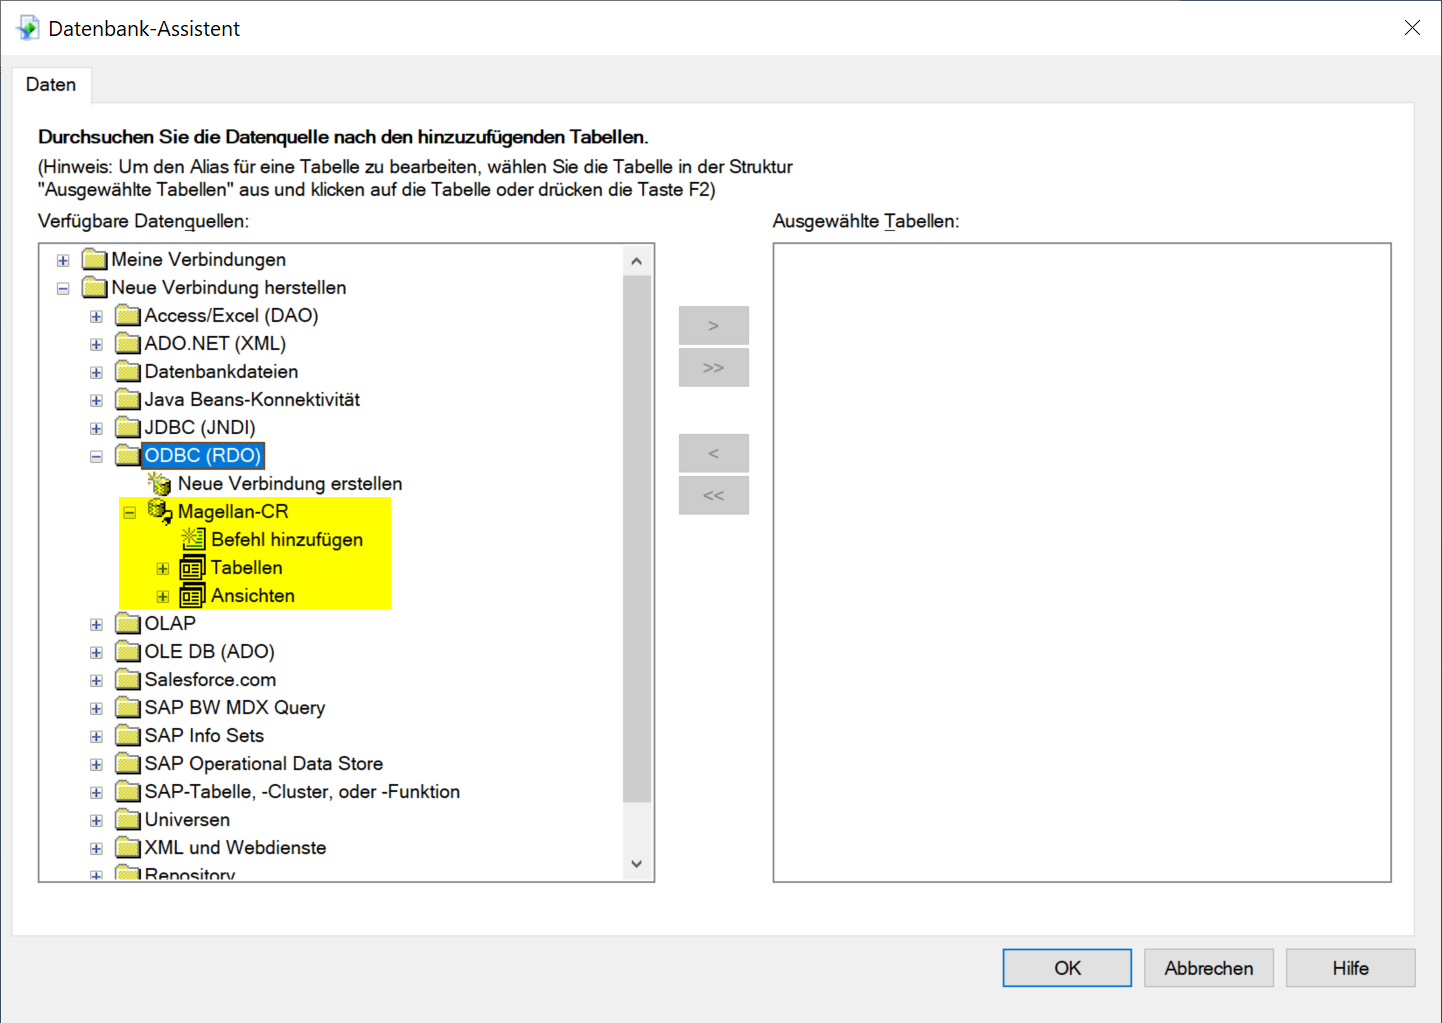Click the Befehl hinzufügen command icon
Image resolution: width=1442 pixels, height=1023 pixels.
(x=193, y=539)
